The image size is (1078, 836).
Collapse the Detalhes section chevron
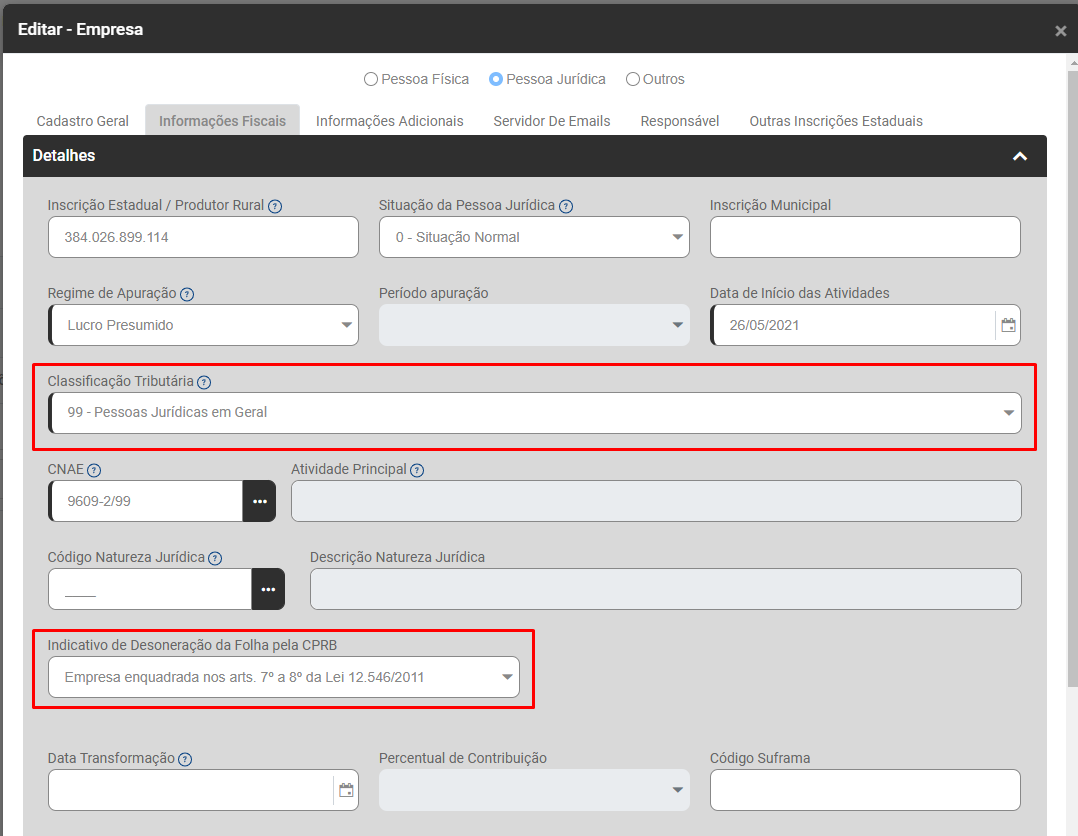click(x=1020, y=156)
